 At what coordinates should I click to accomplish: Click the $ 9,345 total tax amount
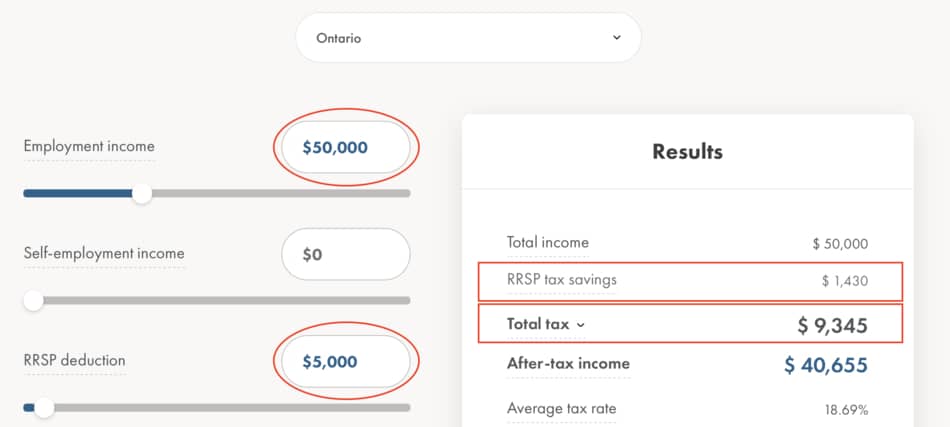click(832, 326)
